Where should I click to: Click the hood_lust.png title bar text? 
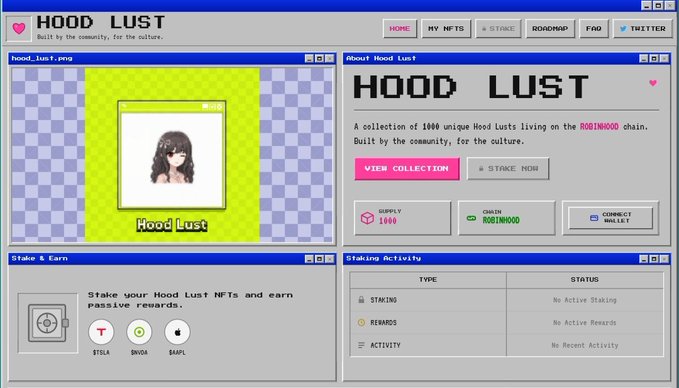coord(42,58)
